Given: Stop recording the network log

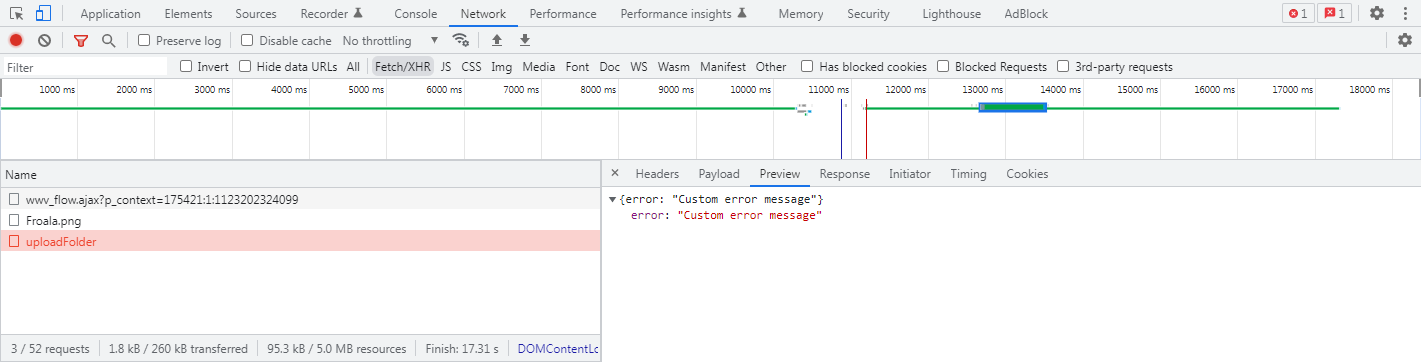Looking at the screenshot, I should (16, 40).
